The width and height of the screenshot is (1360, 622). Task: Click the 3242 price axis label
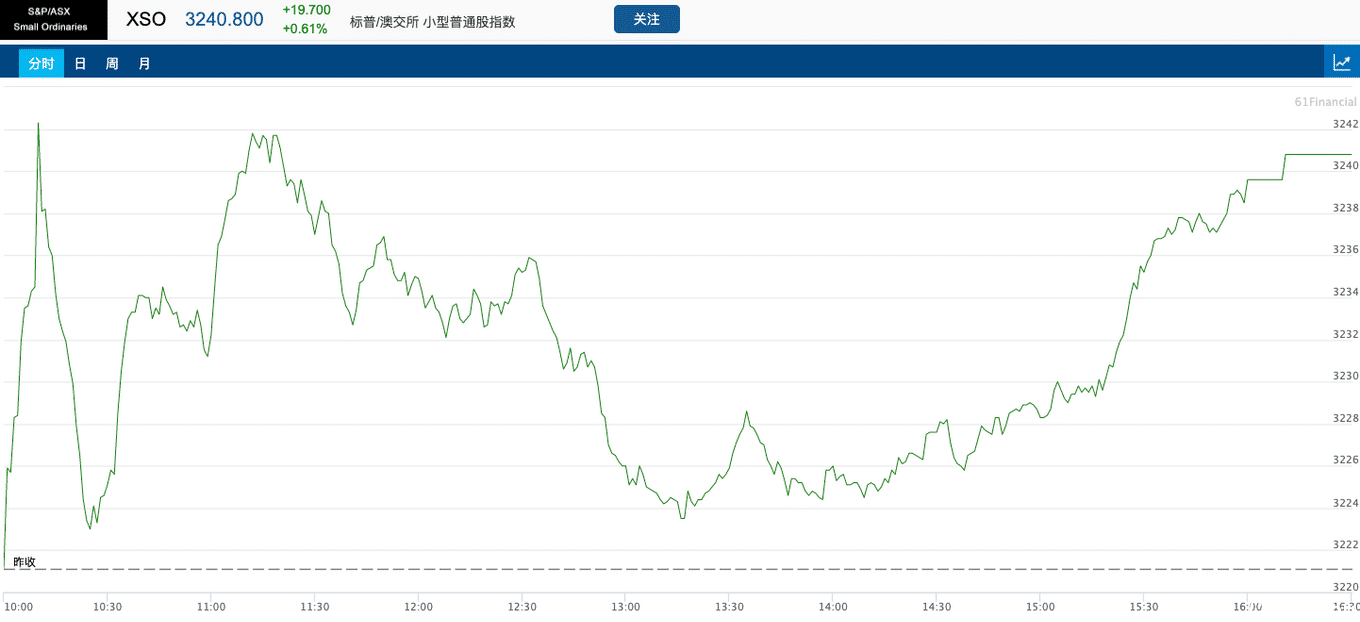(x=1346, y=124)
